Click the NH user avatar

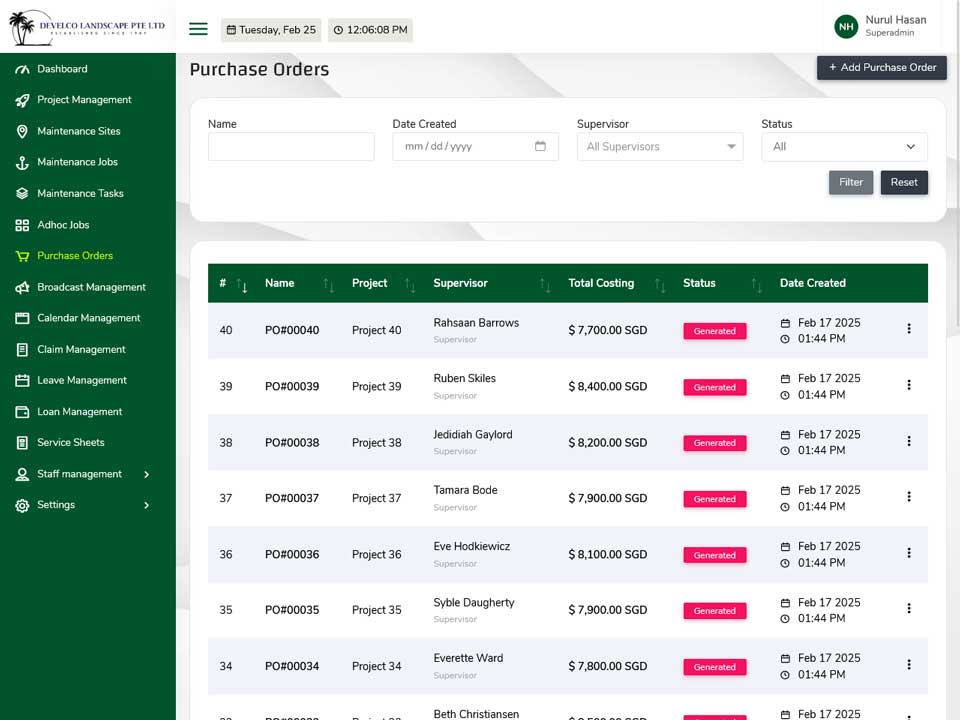[x=846, y=26]
